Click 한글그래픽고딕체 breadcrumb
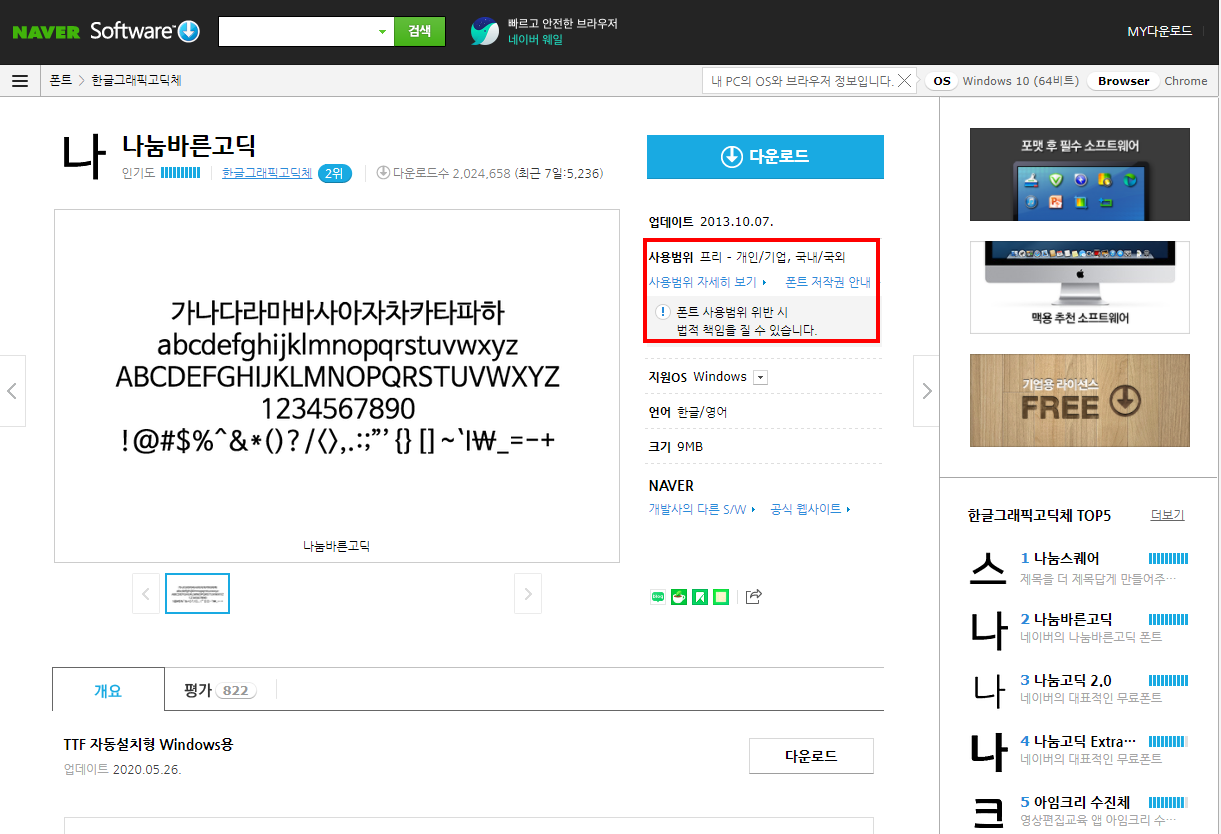This screenshot has width=1221, height=834. coord(136,81)
